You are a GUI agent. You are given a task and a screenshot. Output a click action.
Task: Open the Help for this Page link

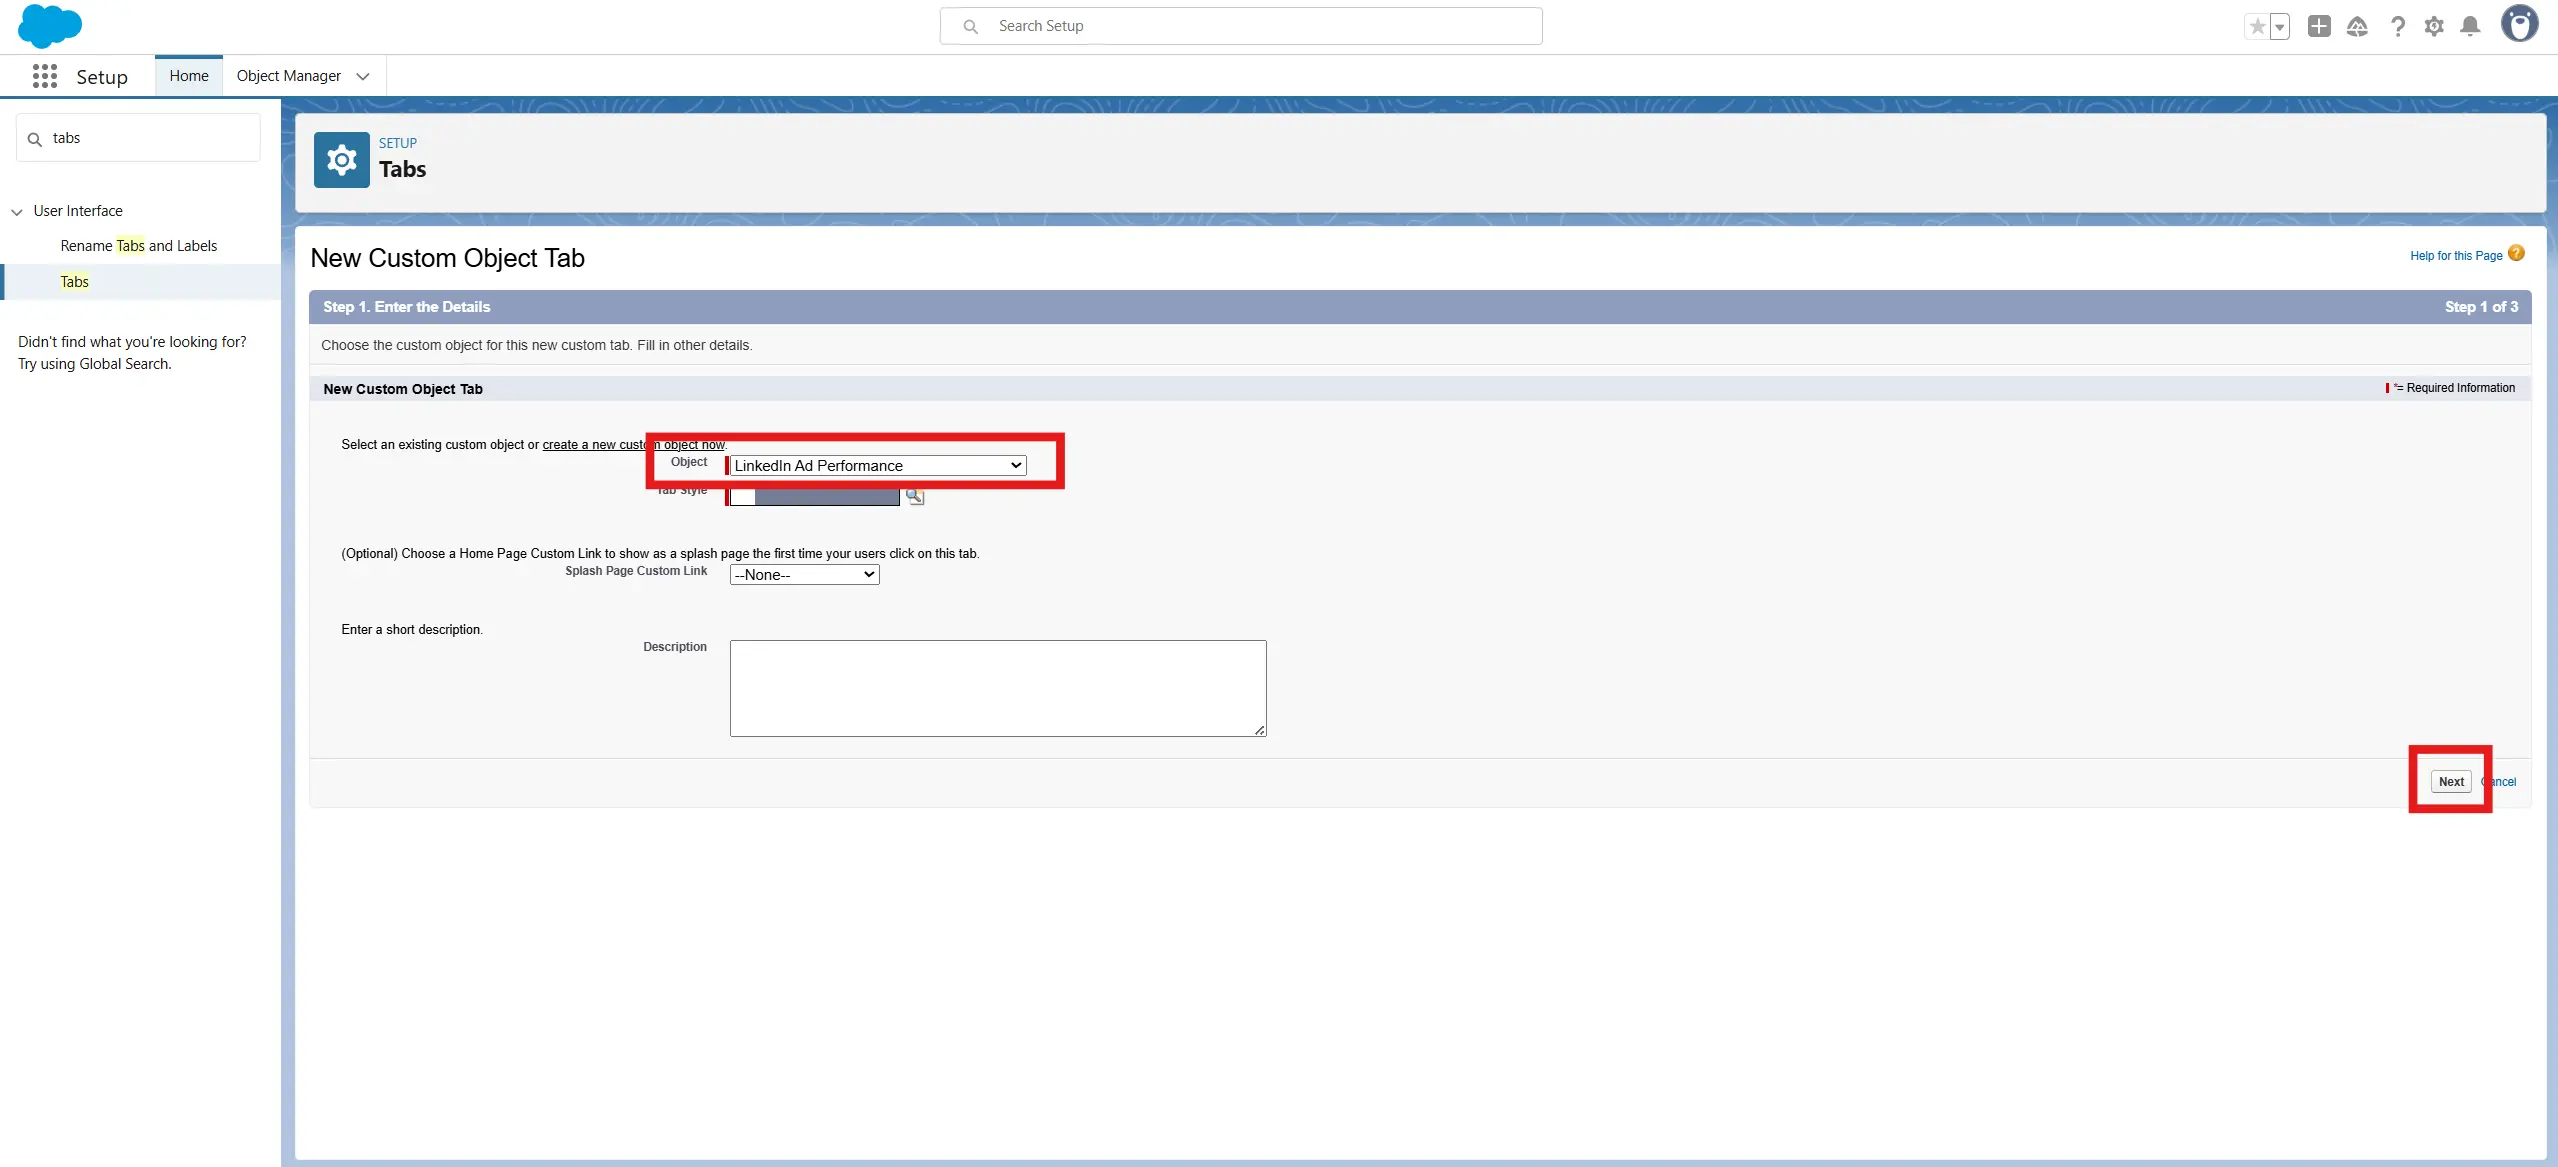pyautogui.click(x=2455, y=256)
